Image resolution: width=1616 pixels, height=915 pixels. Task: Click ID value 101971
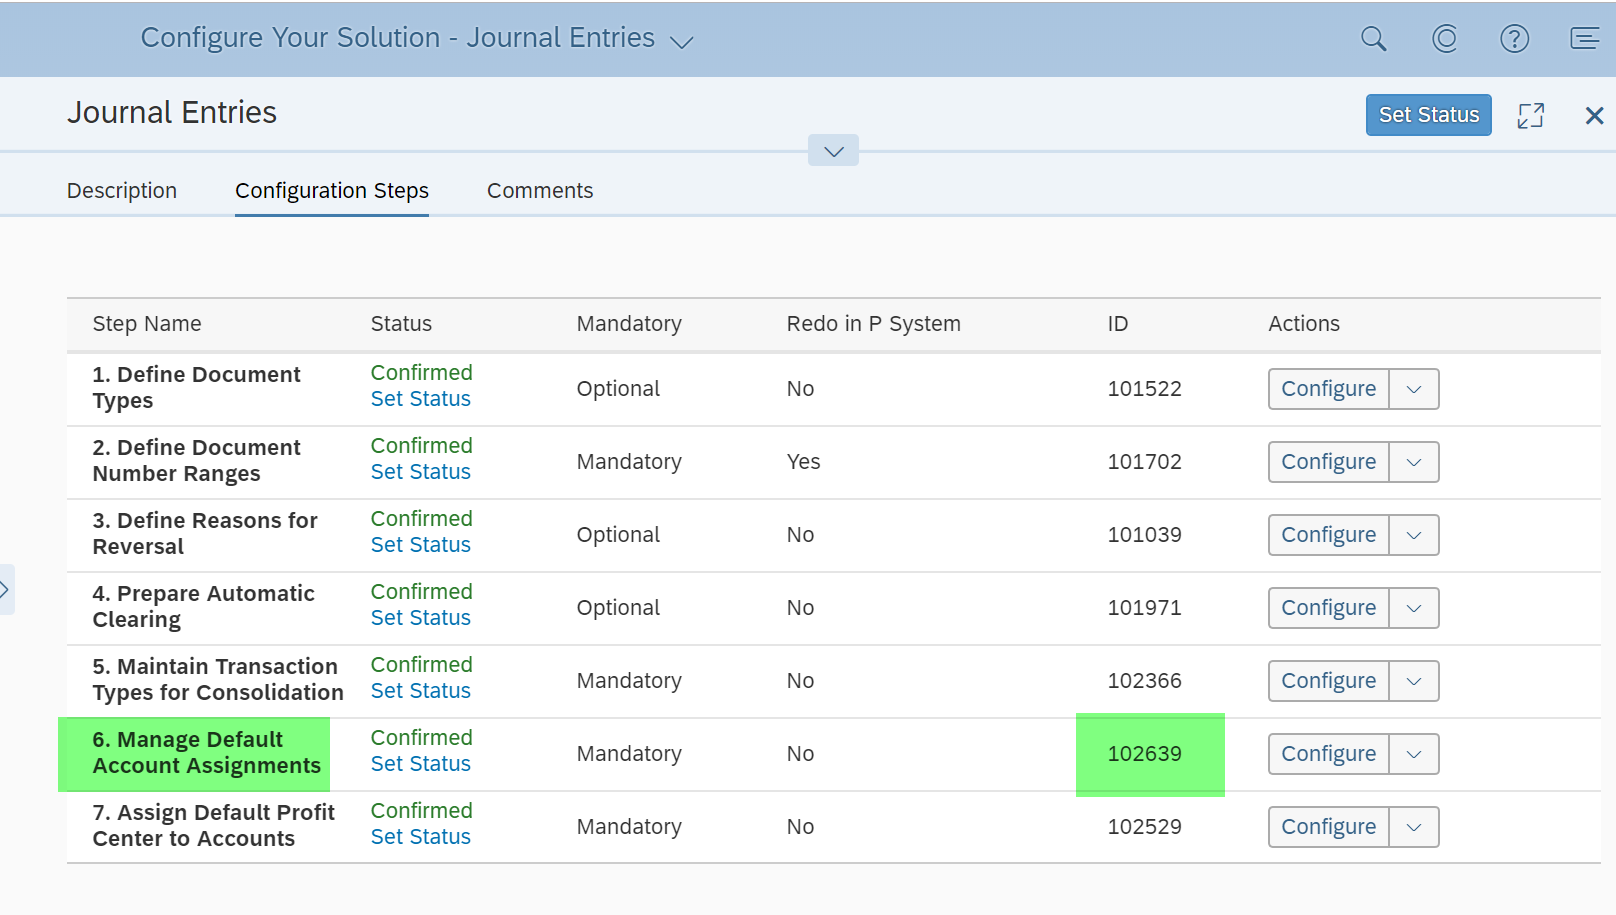pyautogui.click(x=1144, y=608)
